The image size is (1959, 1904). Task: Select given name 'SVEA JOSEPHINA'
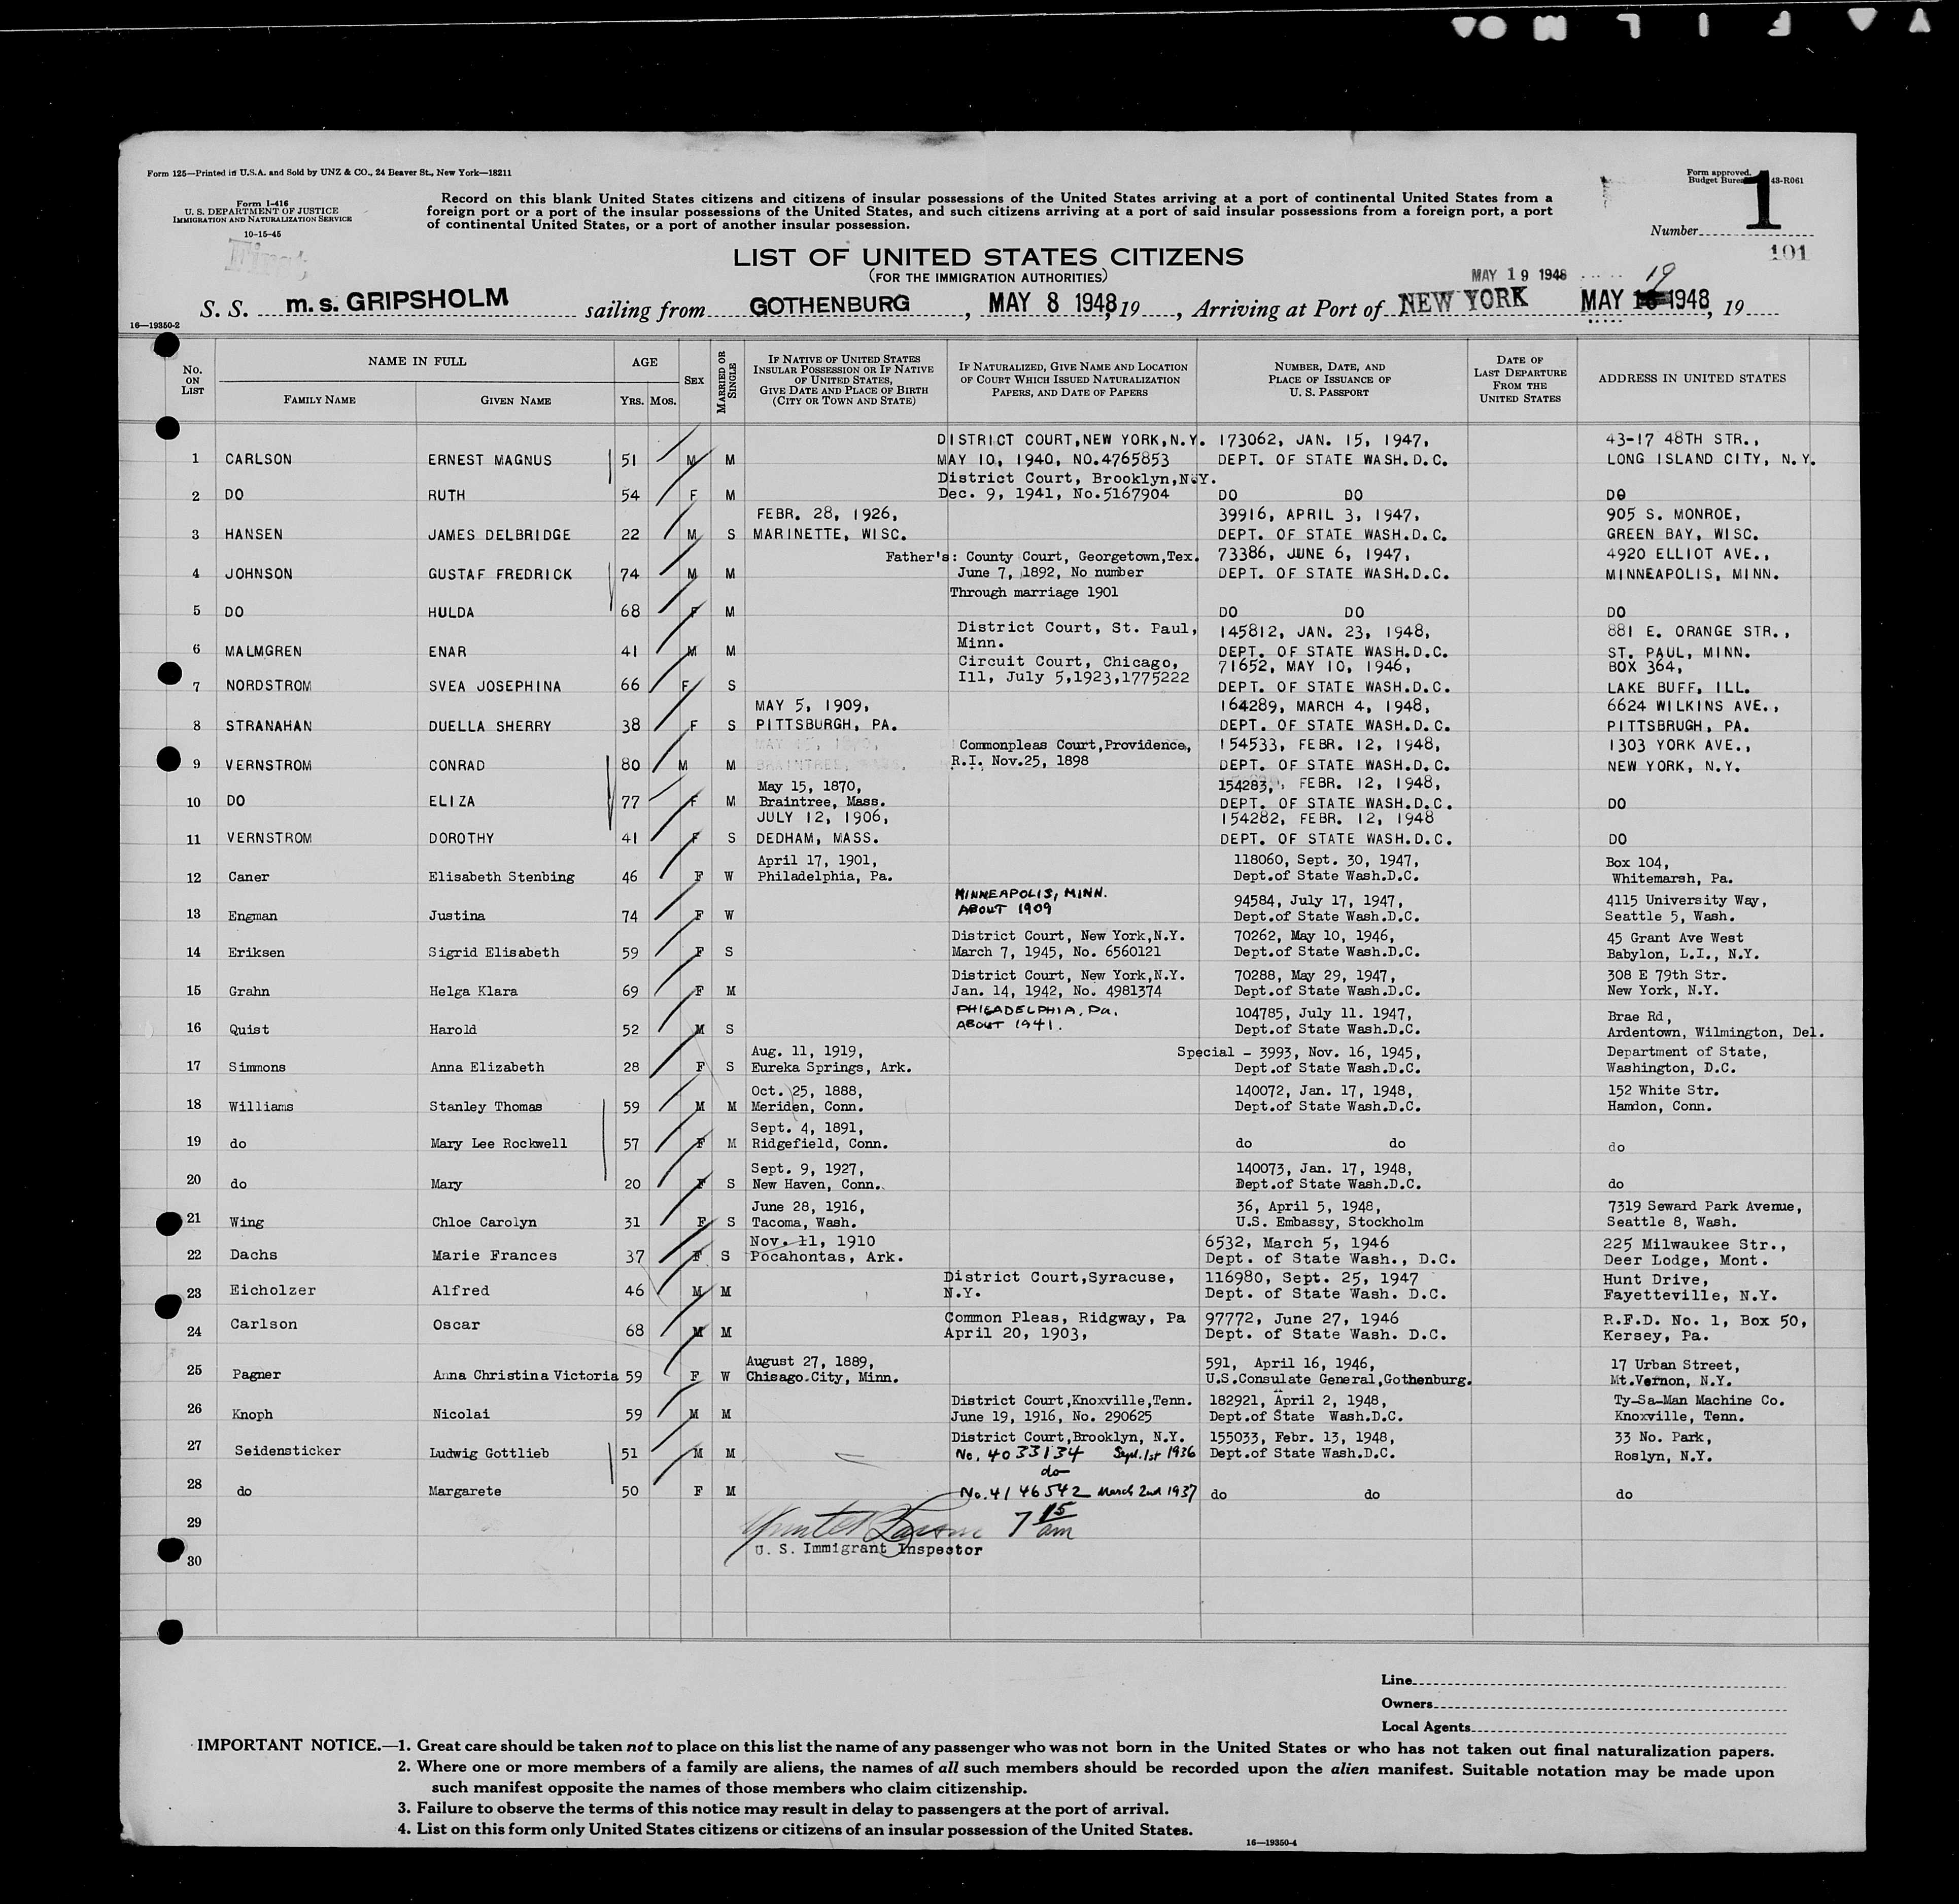click(x=494, y=687)
